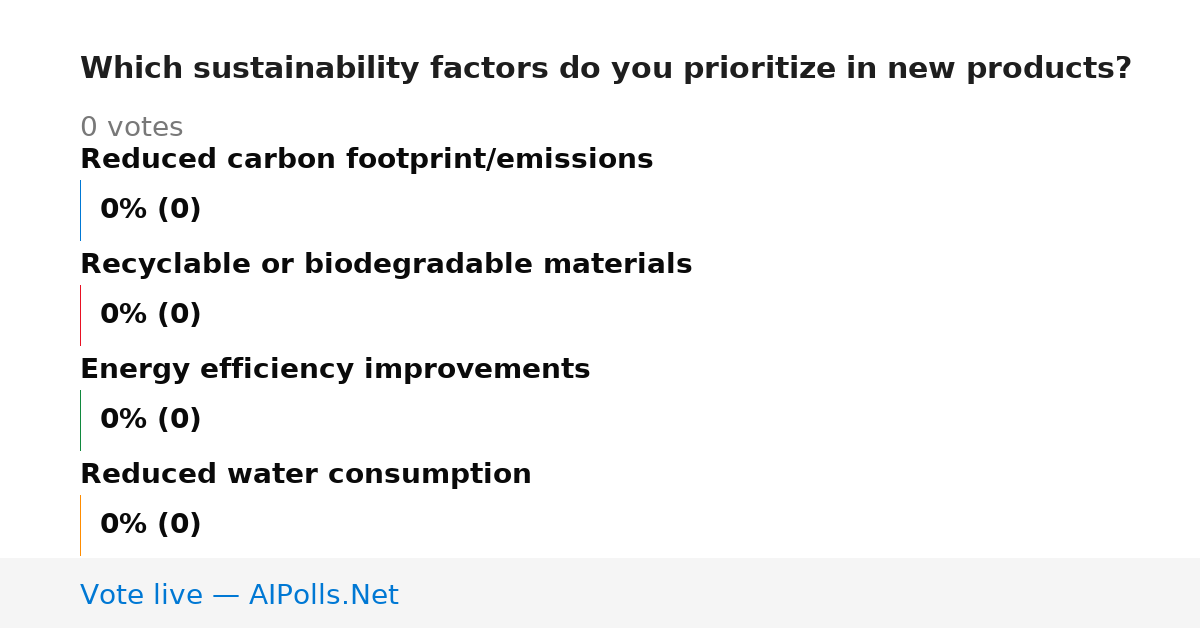This screenshot has height=628, width=1200.
Task: Select Reduced carbon footprint/emissions option
Action: pos(366,160)
